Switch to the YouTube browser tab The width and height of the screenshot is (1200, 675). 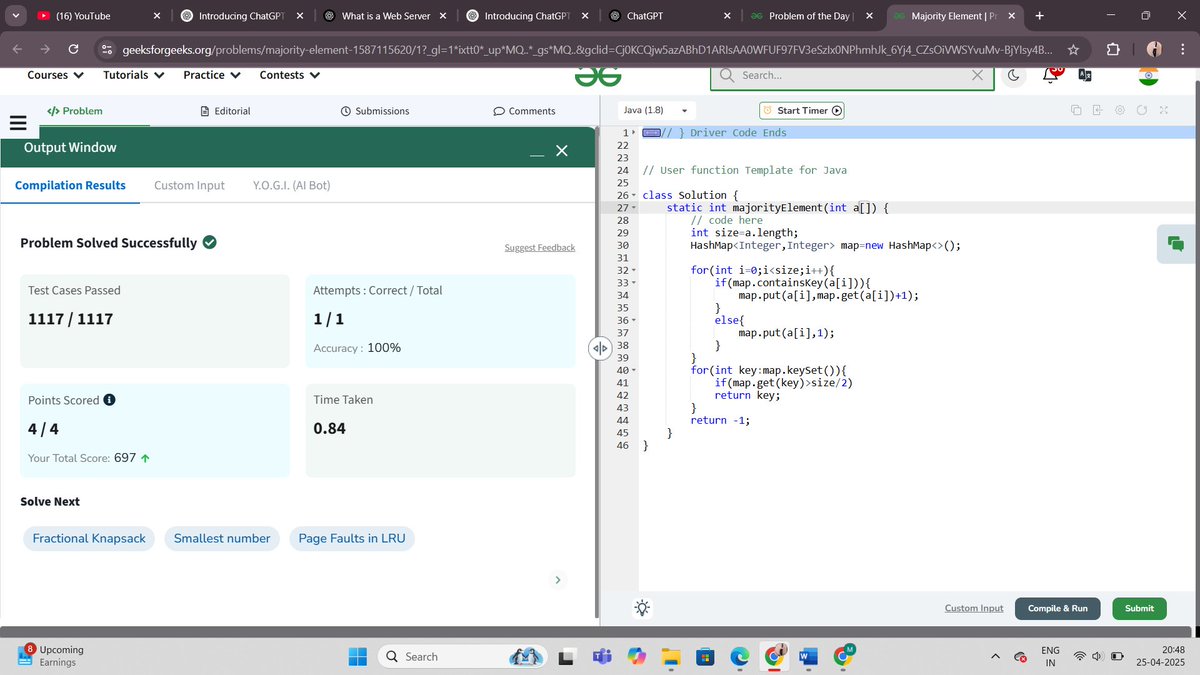100,16
